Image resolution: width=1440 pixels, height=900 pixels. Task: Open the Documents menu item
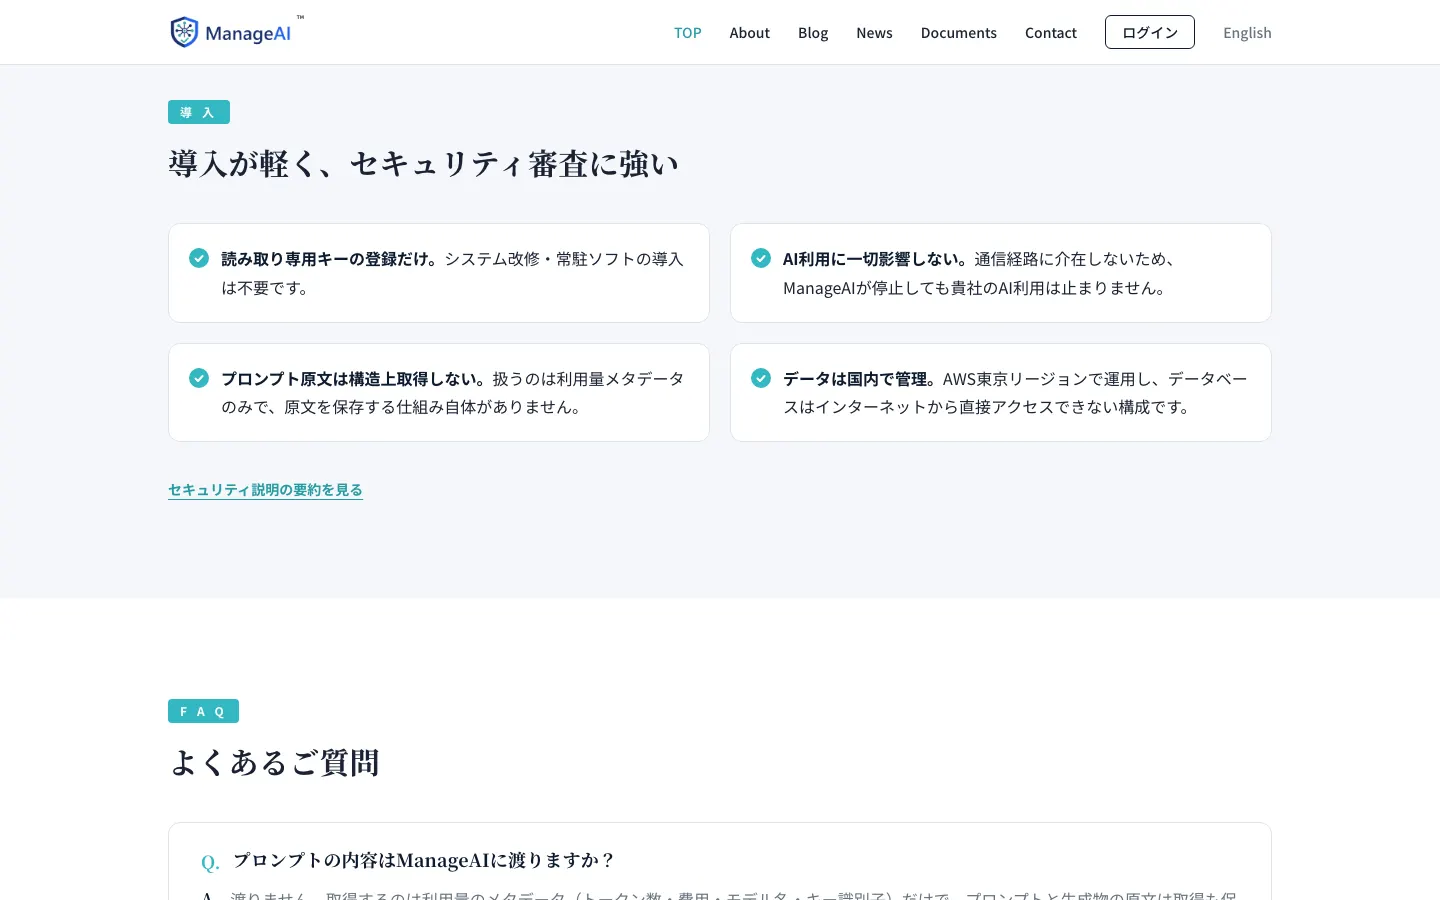pos(959,33)
